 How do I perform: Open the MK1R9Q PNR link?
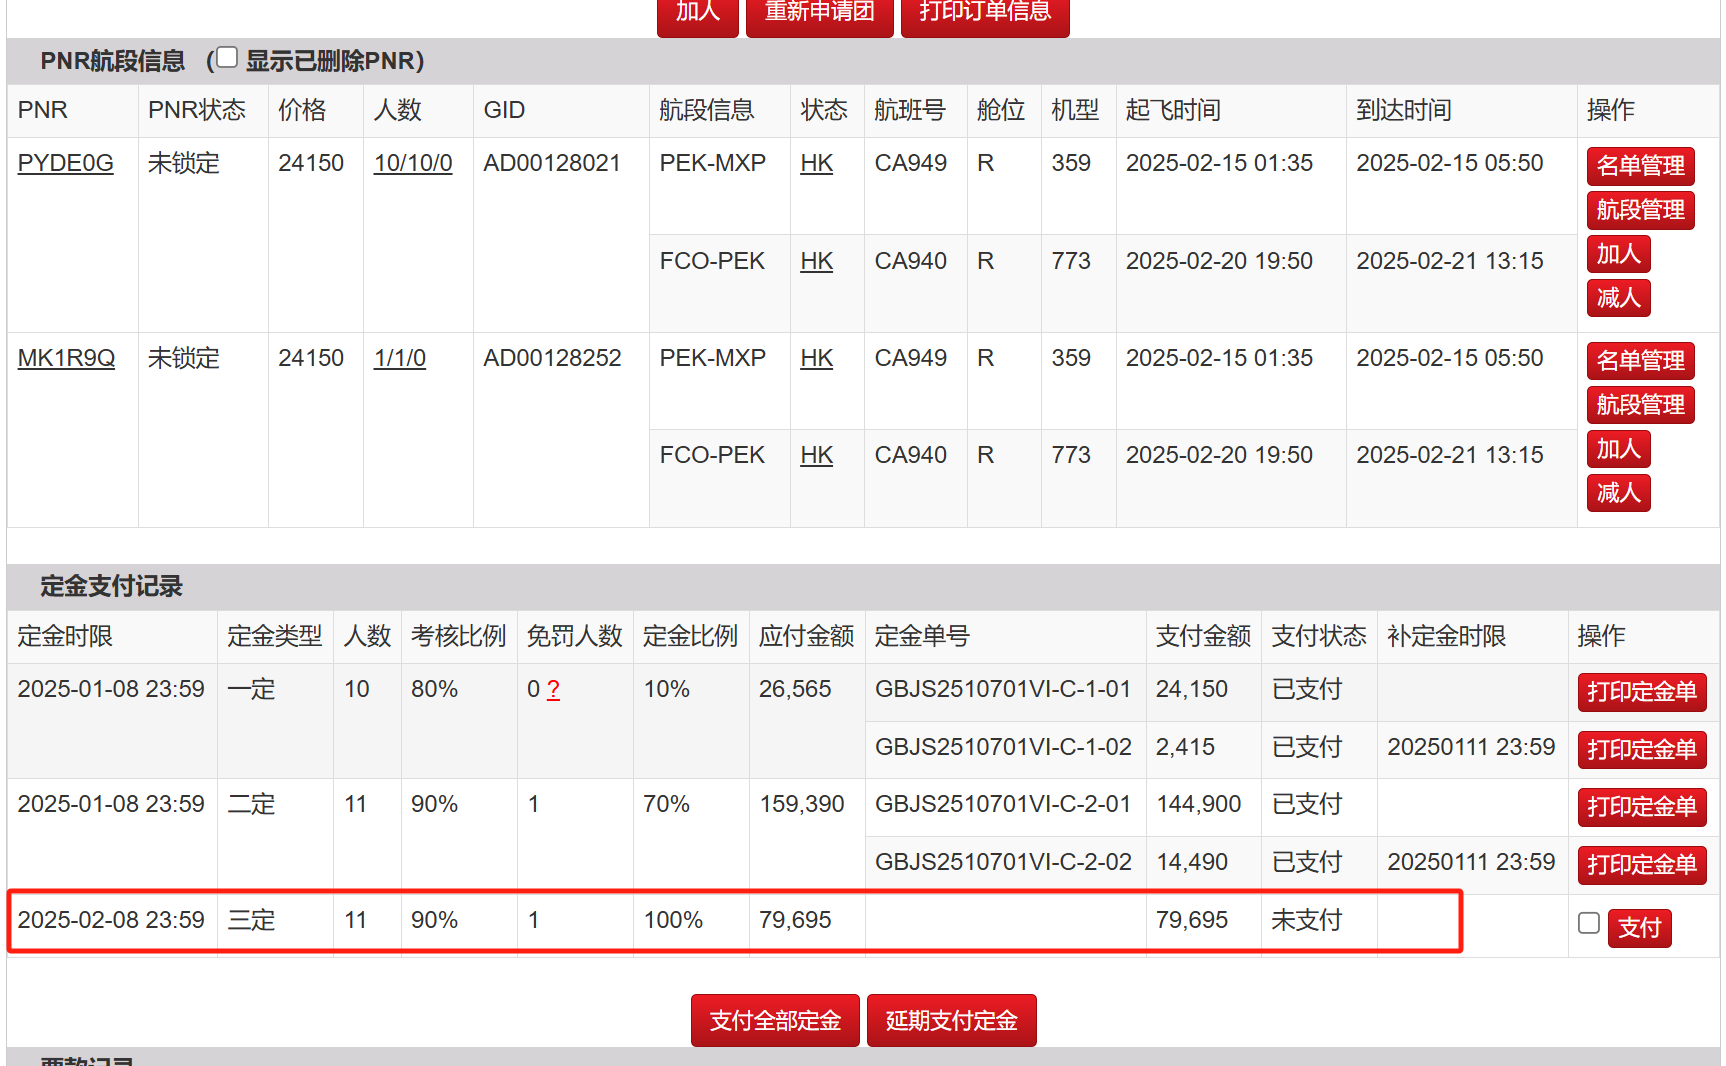point(66,358)
